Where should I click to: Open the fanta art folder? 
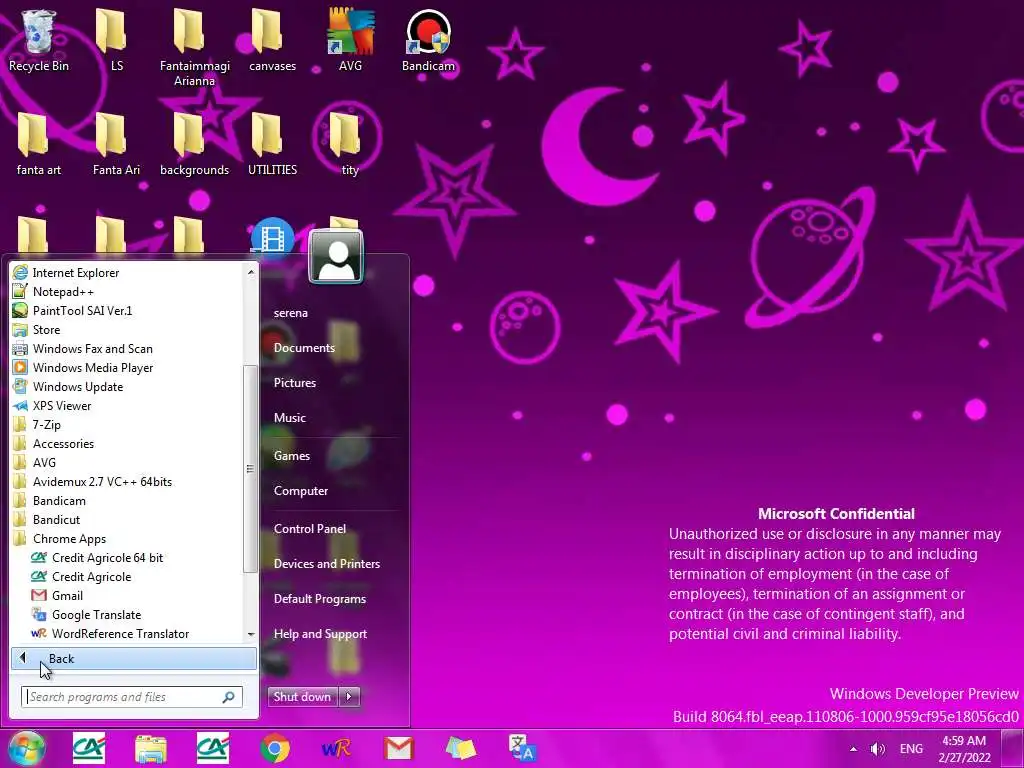click(39, 144)
